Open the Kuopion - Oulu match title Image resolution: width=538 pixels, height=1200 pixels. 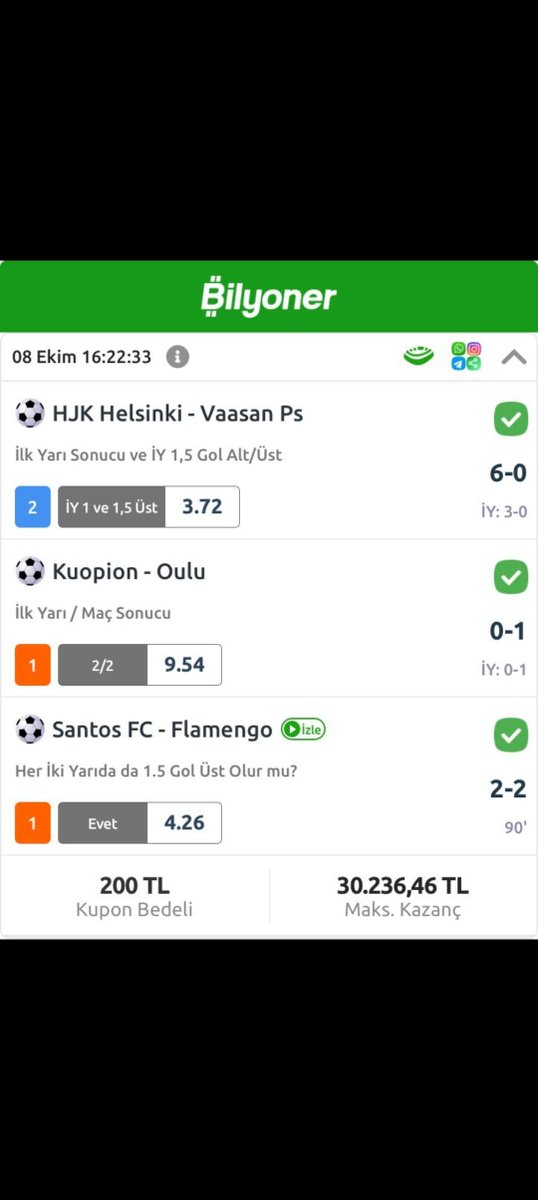pyautogui.click(x=129, y=571)
